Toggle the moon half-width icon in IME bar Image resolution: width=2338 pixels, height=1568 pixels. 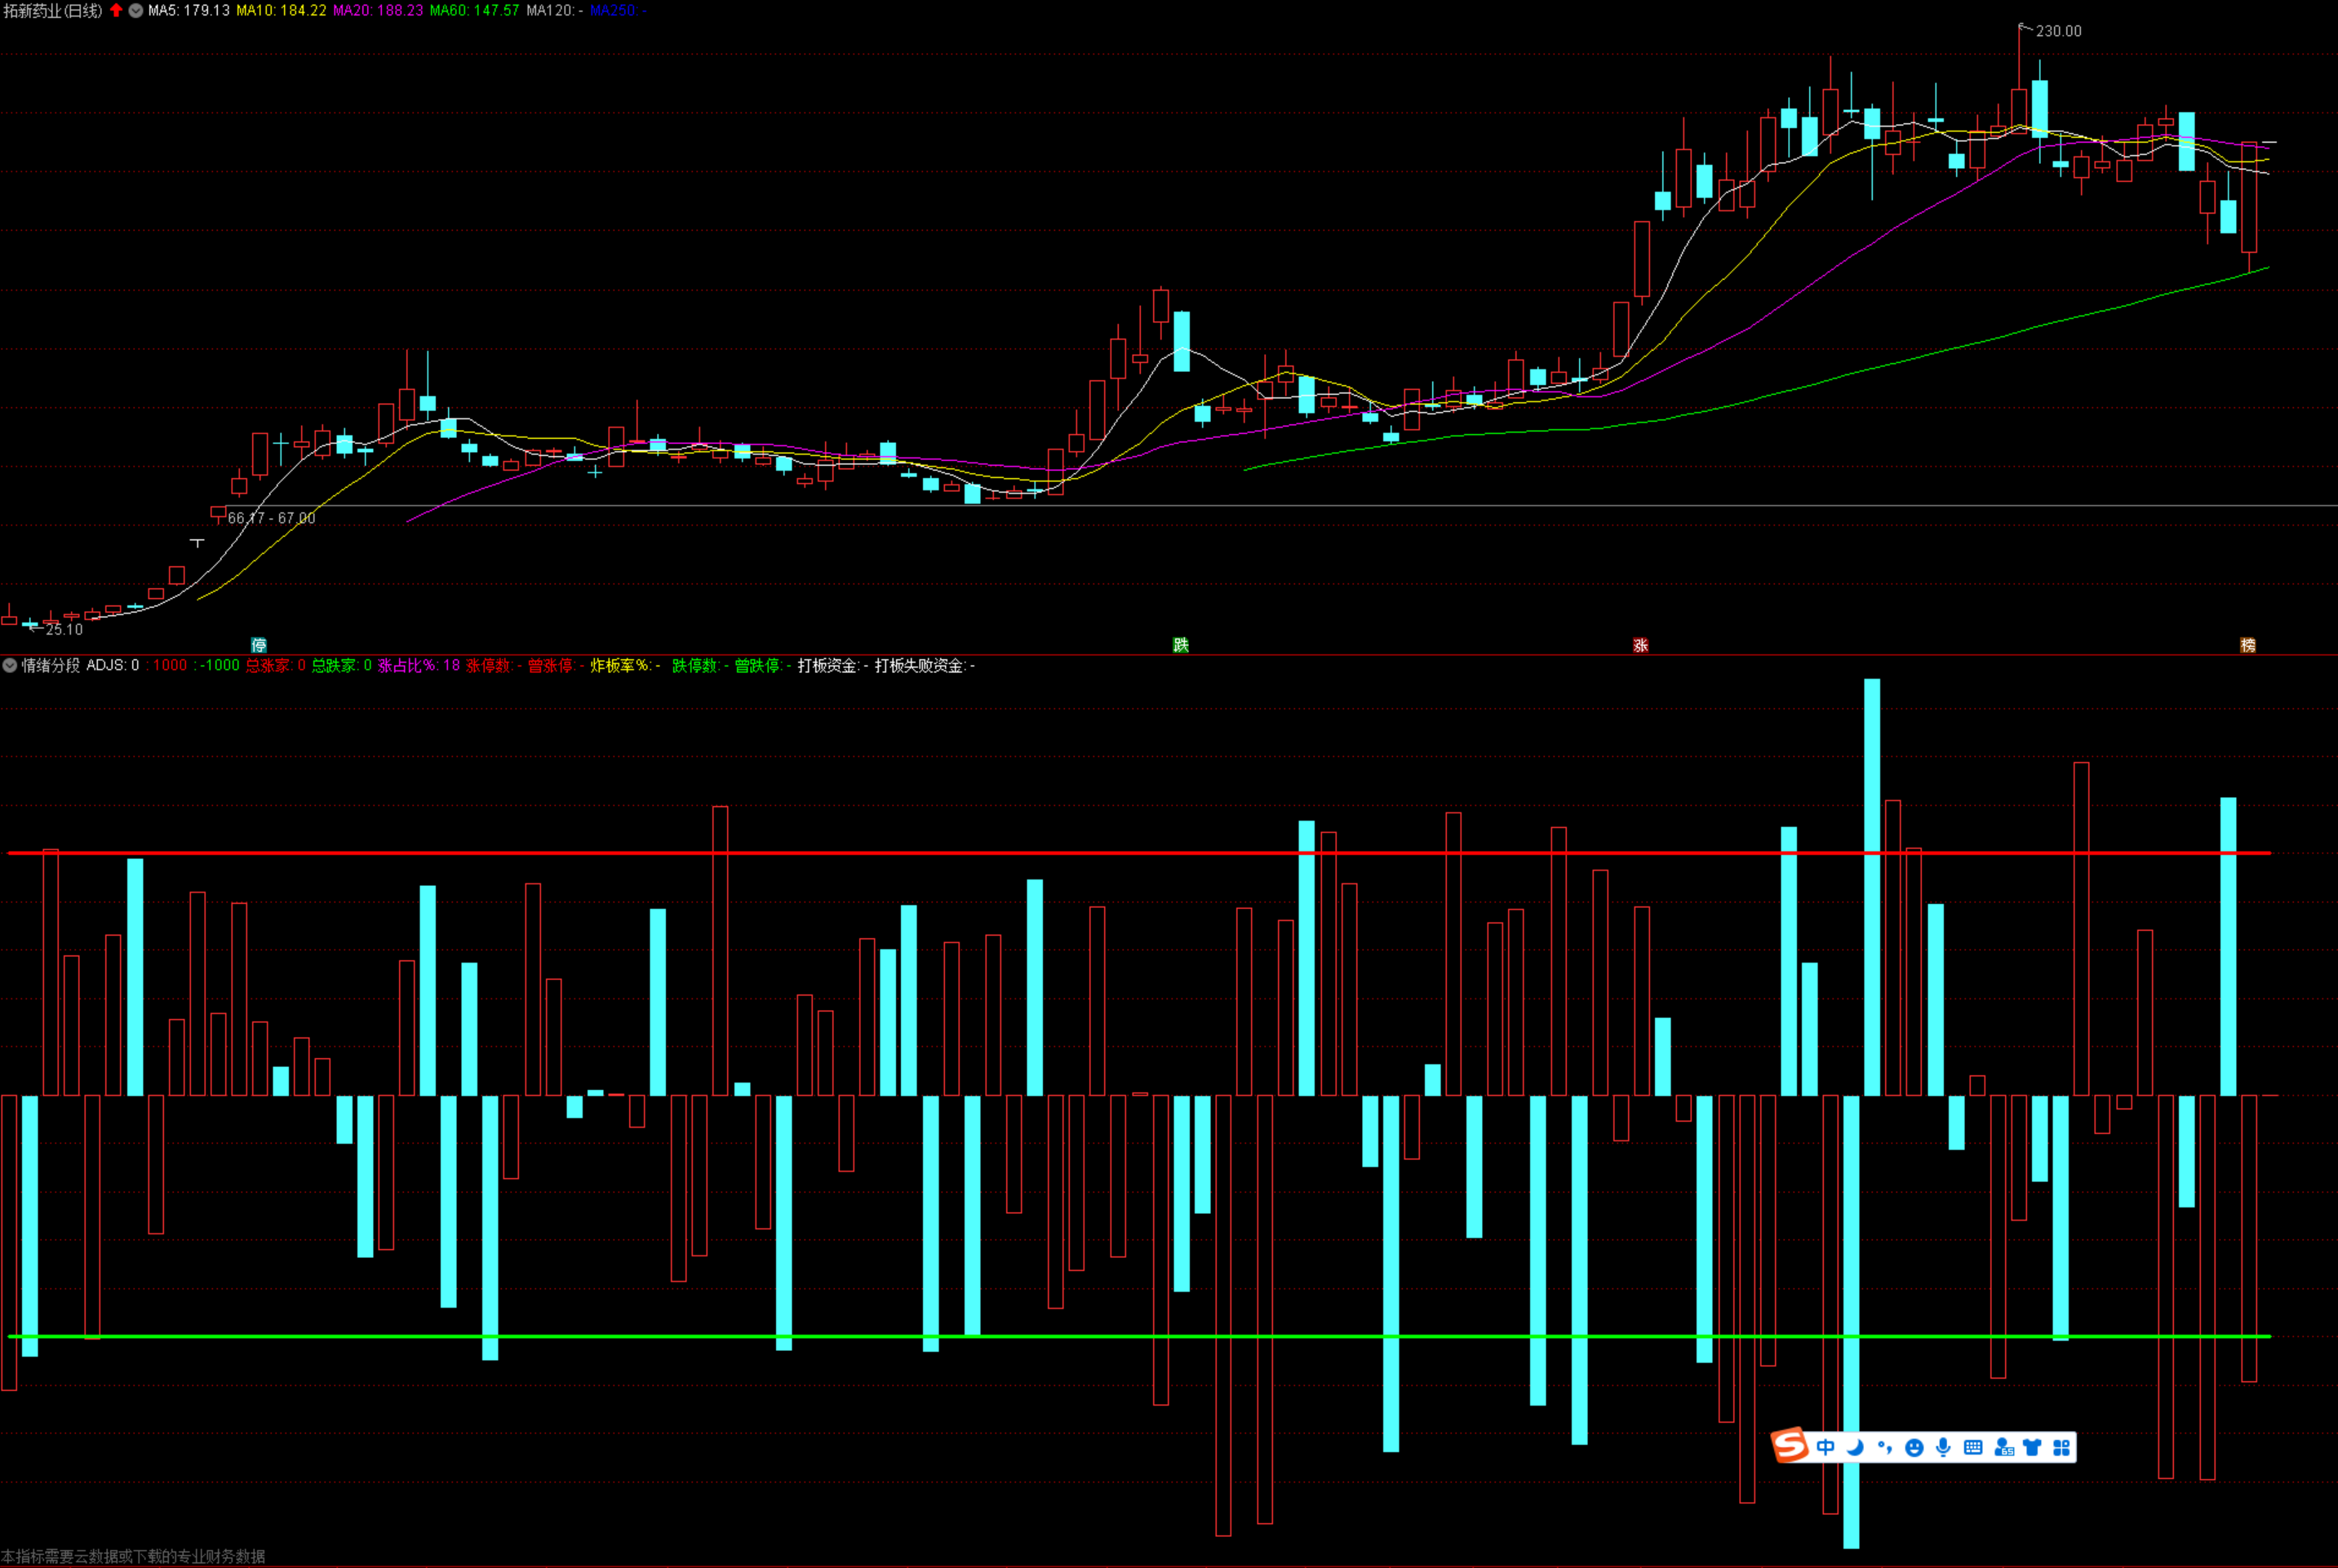[1855, 1447]
